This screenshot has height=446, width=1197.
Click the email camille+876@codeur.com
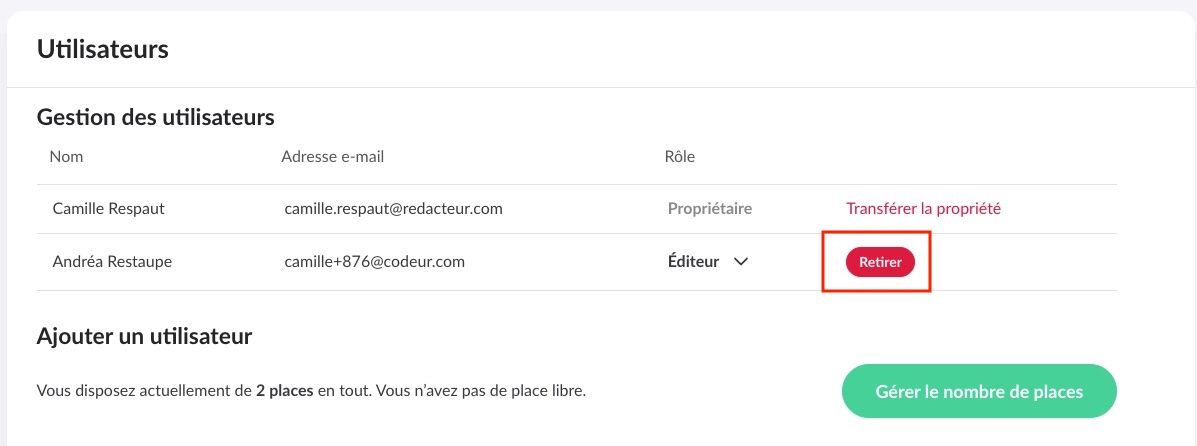(375, 262)
